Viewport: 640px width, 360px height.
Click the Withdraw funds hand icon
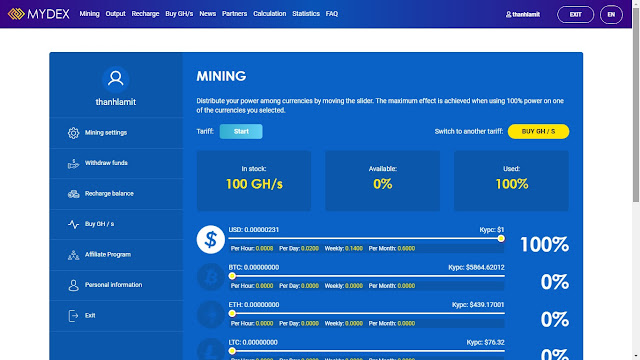(x=73, y=163)
